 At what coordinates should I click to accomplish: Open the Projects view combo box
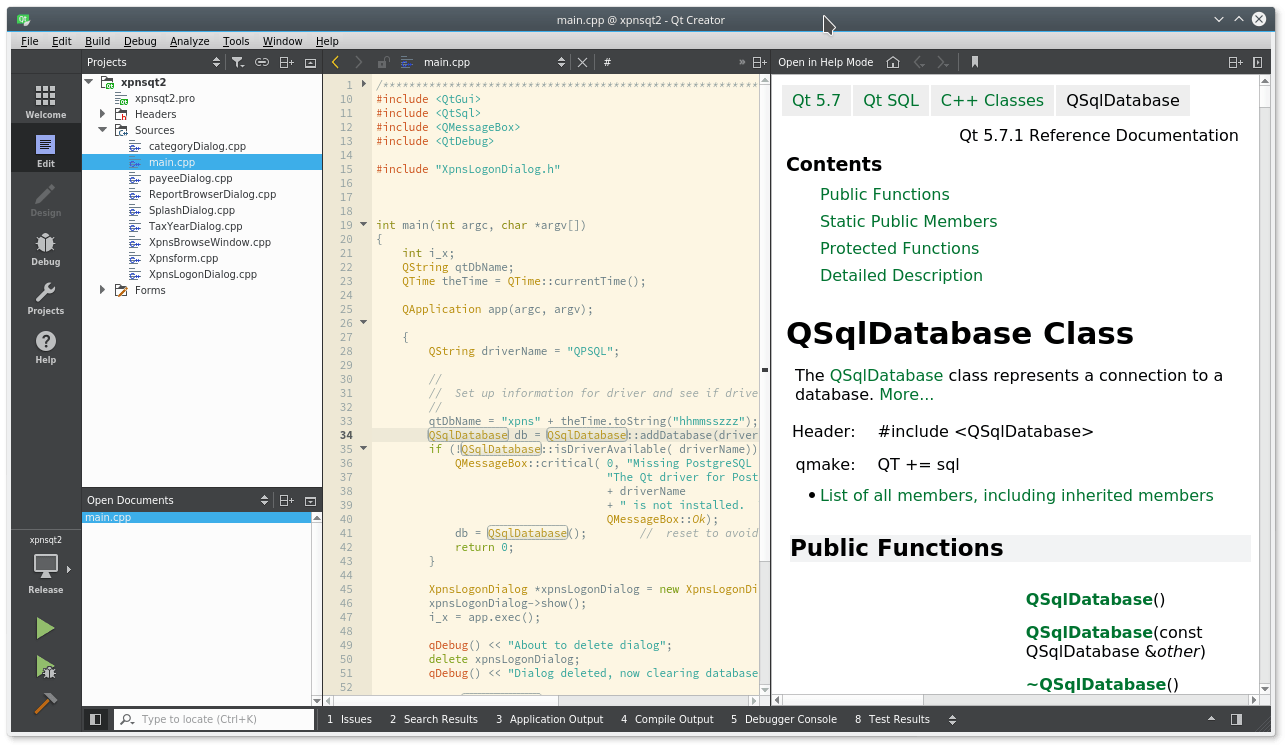tap(154, 62)
